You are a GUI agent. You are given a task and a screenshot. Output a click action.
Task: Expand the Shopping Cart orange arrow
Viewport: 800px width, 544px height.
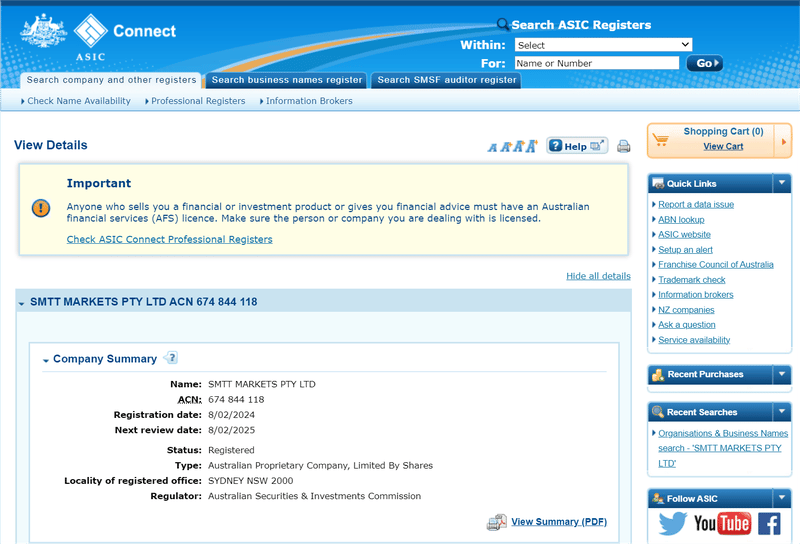(784, 141)
